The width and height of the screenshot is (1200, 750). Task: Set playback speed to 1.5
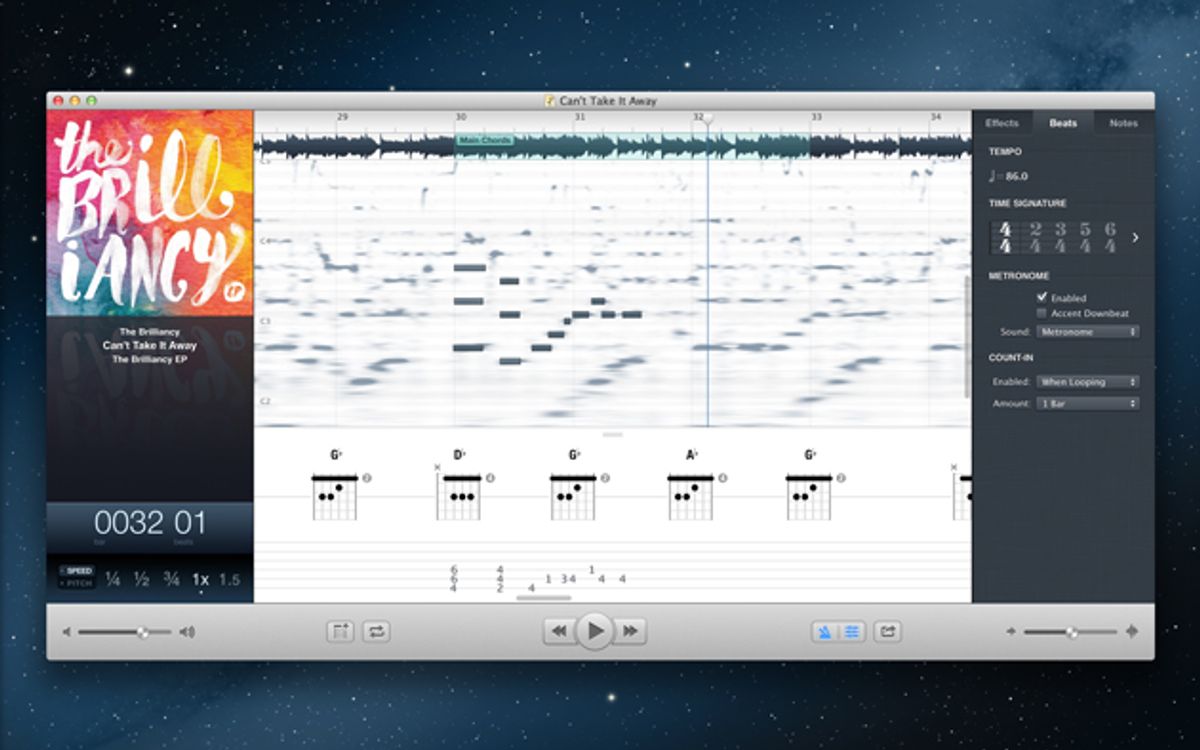[230, 579]
